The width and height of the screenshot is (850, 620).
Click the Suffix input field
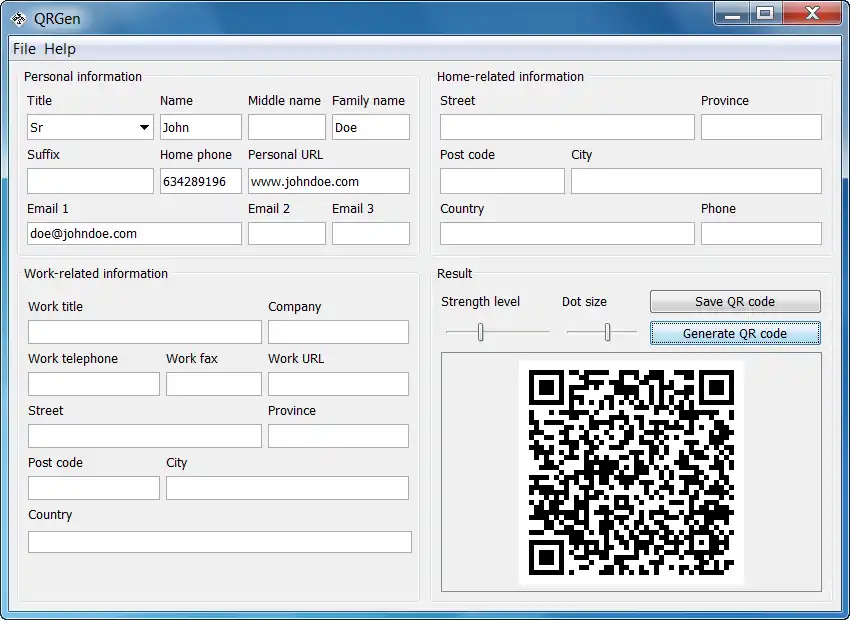pos(91,181)
